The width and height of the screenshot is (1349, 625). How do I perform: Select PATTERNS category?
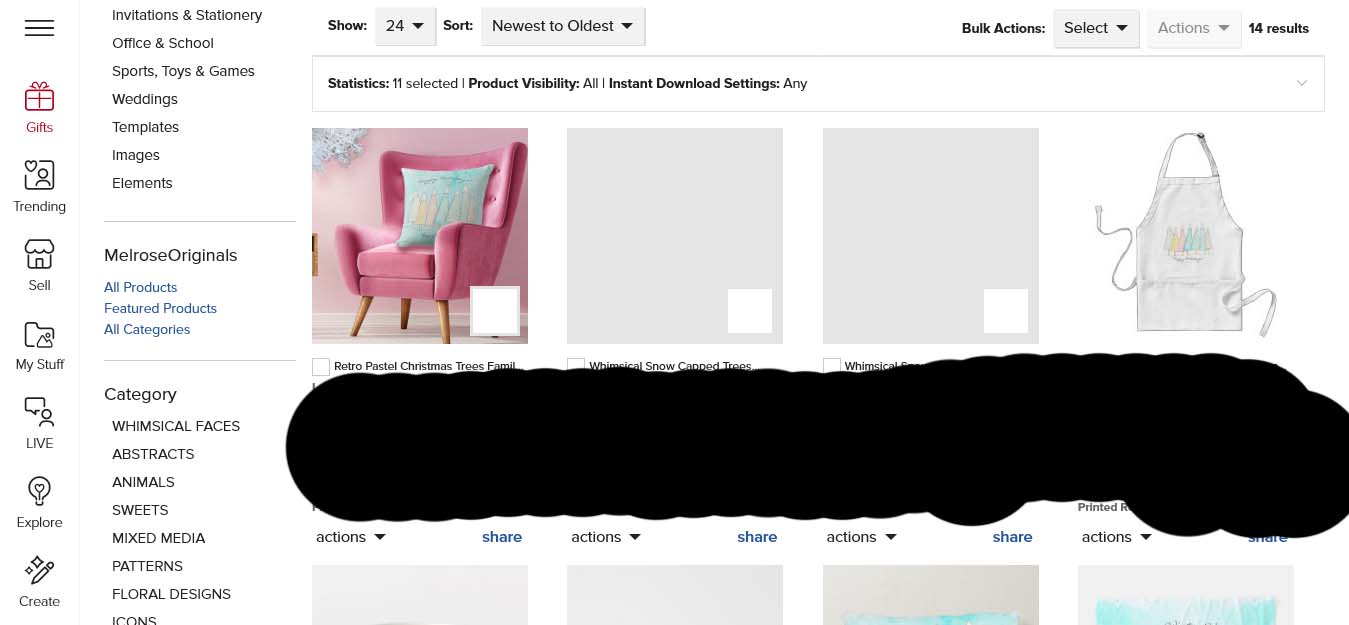click(147, 566)
